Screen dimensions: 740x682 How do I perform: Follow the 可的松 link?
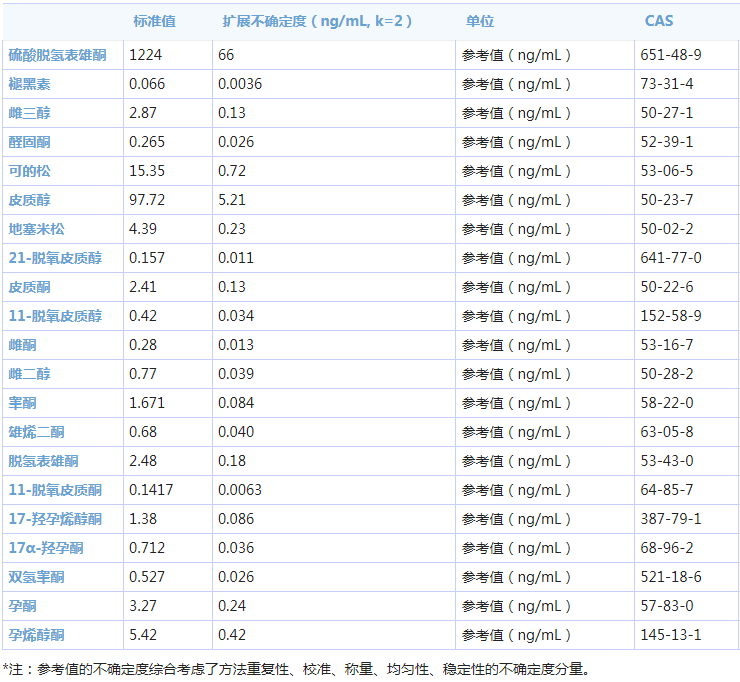pos(29,171)
